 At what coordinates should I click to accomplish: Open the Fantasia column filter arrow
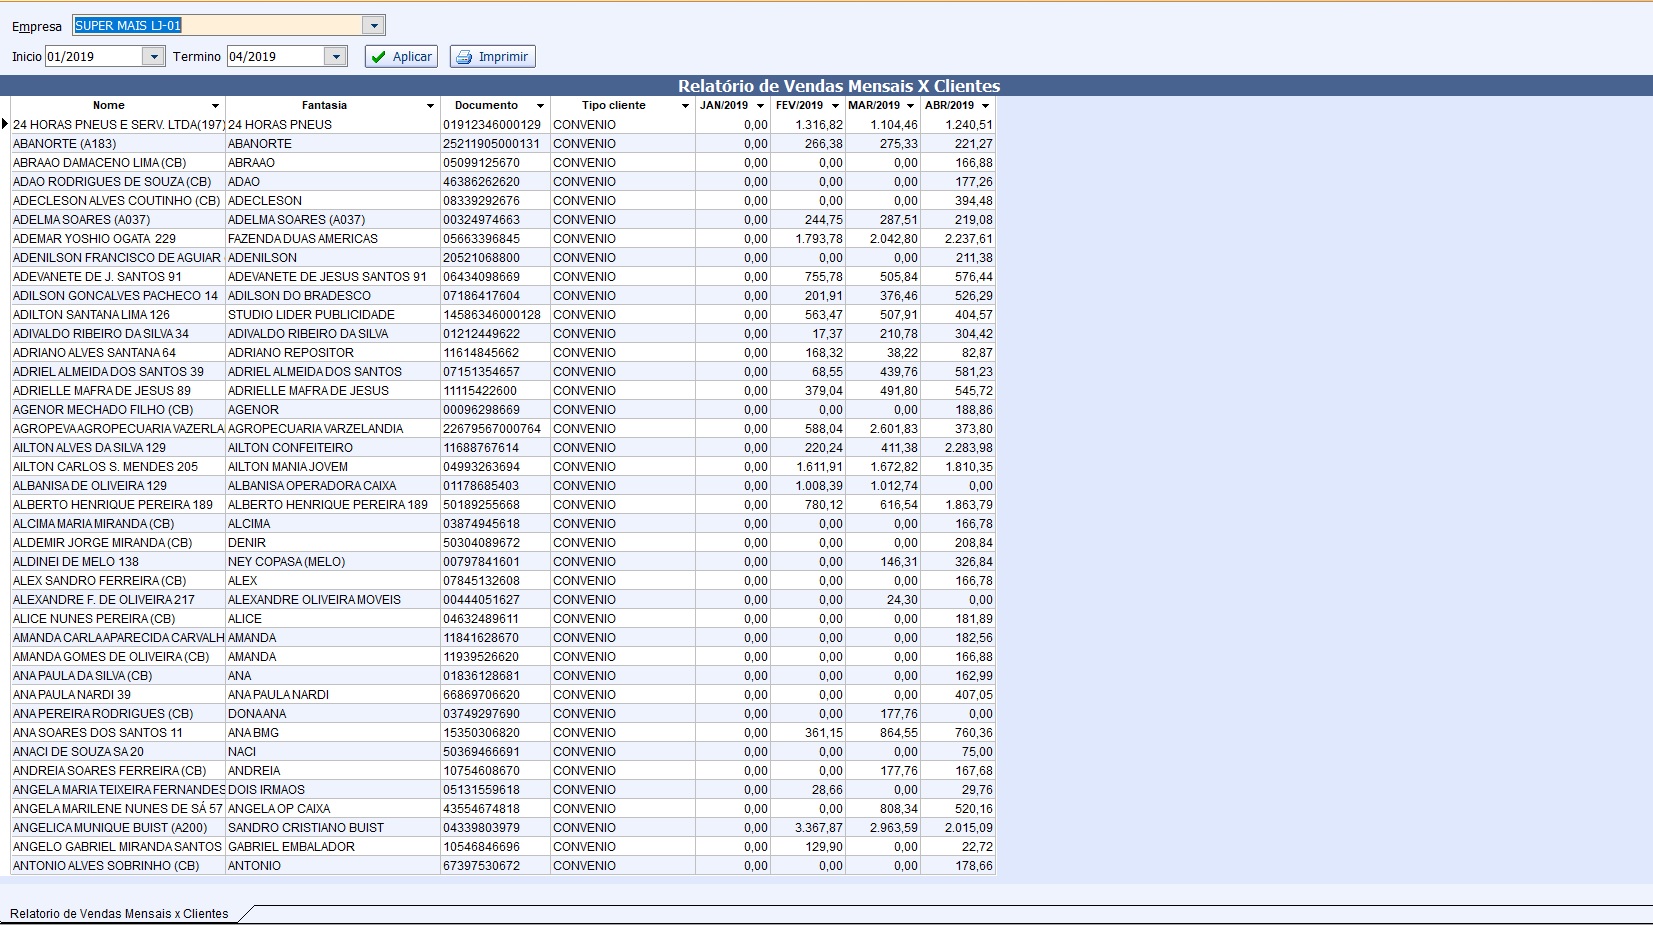tap(430, 106)
